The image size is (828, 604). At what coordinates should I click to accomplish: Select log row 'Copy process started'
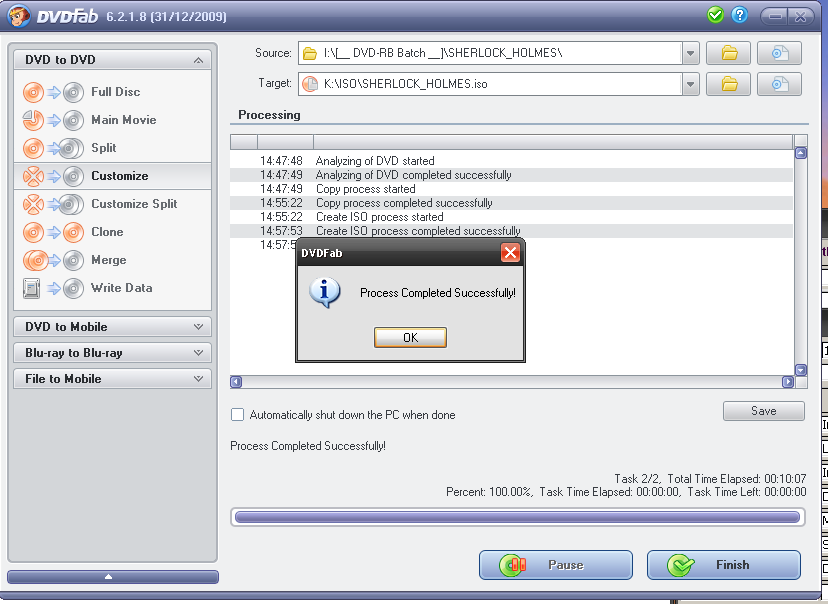[511, 188]
